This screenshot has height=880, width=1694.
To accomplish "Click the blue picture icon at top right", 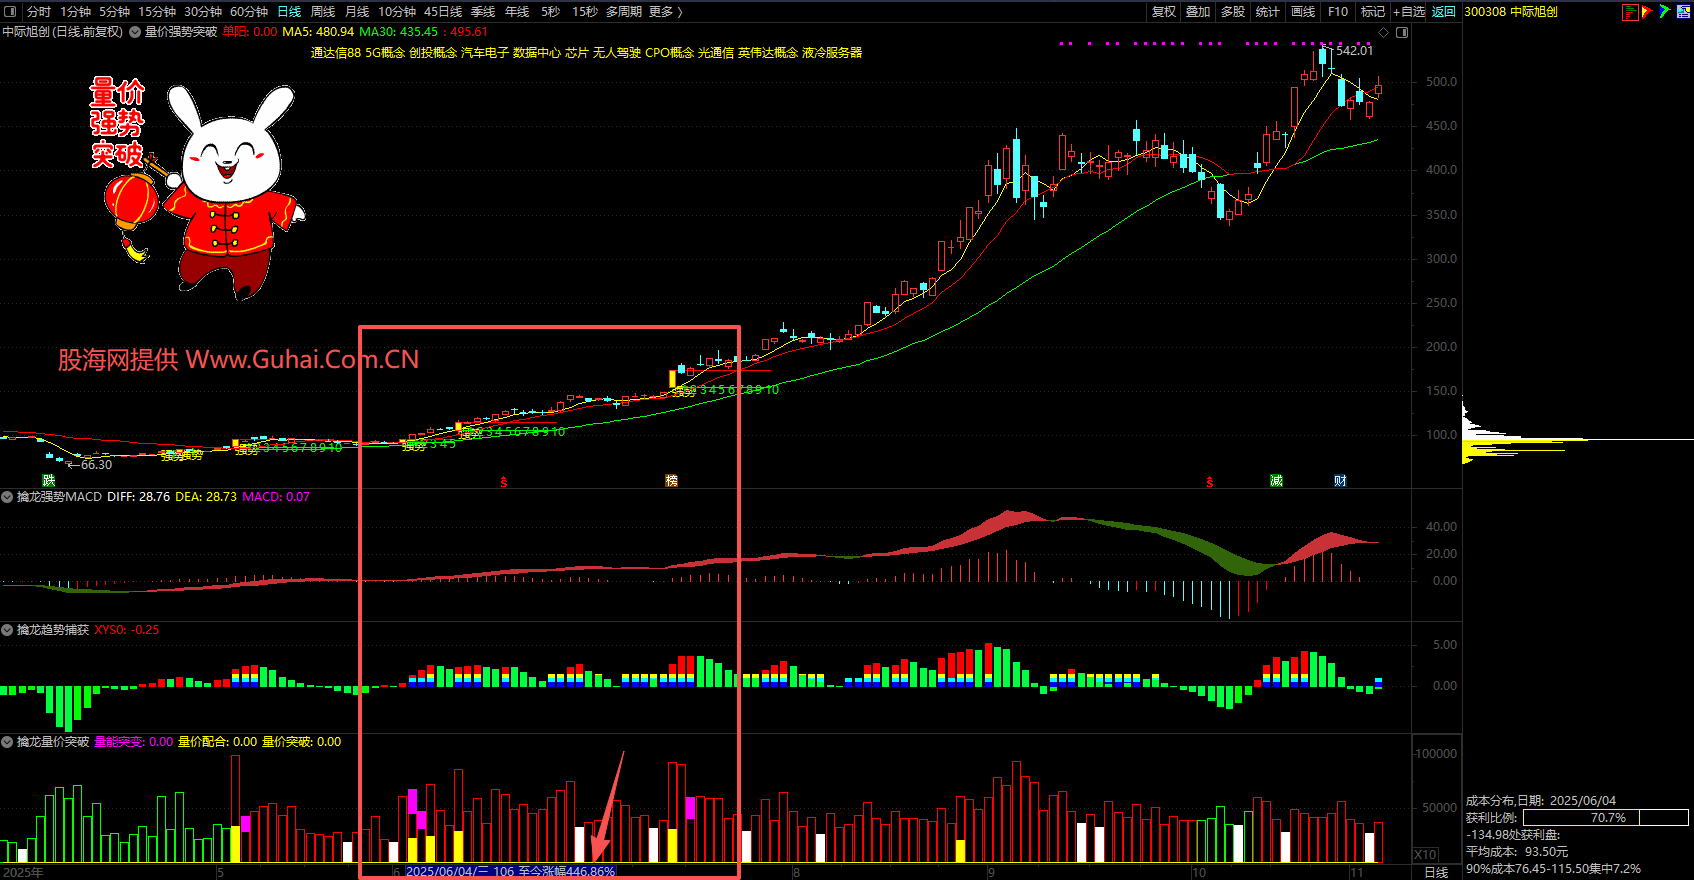I will (1682, 12).
